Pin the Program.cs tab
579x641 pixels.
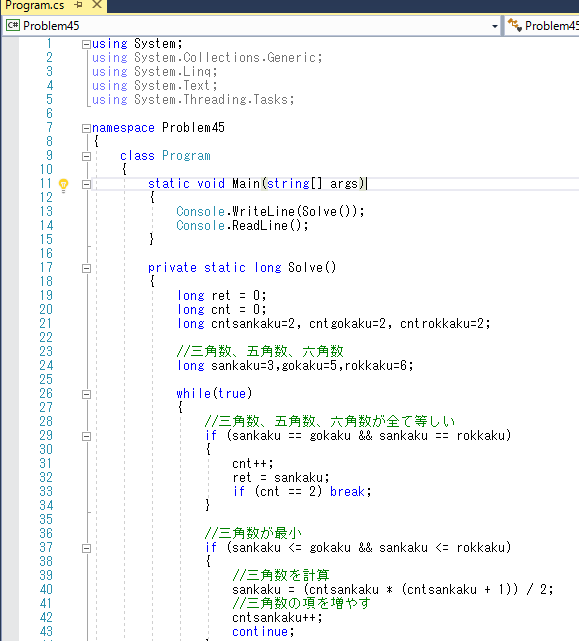coord(79,5)
